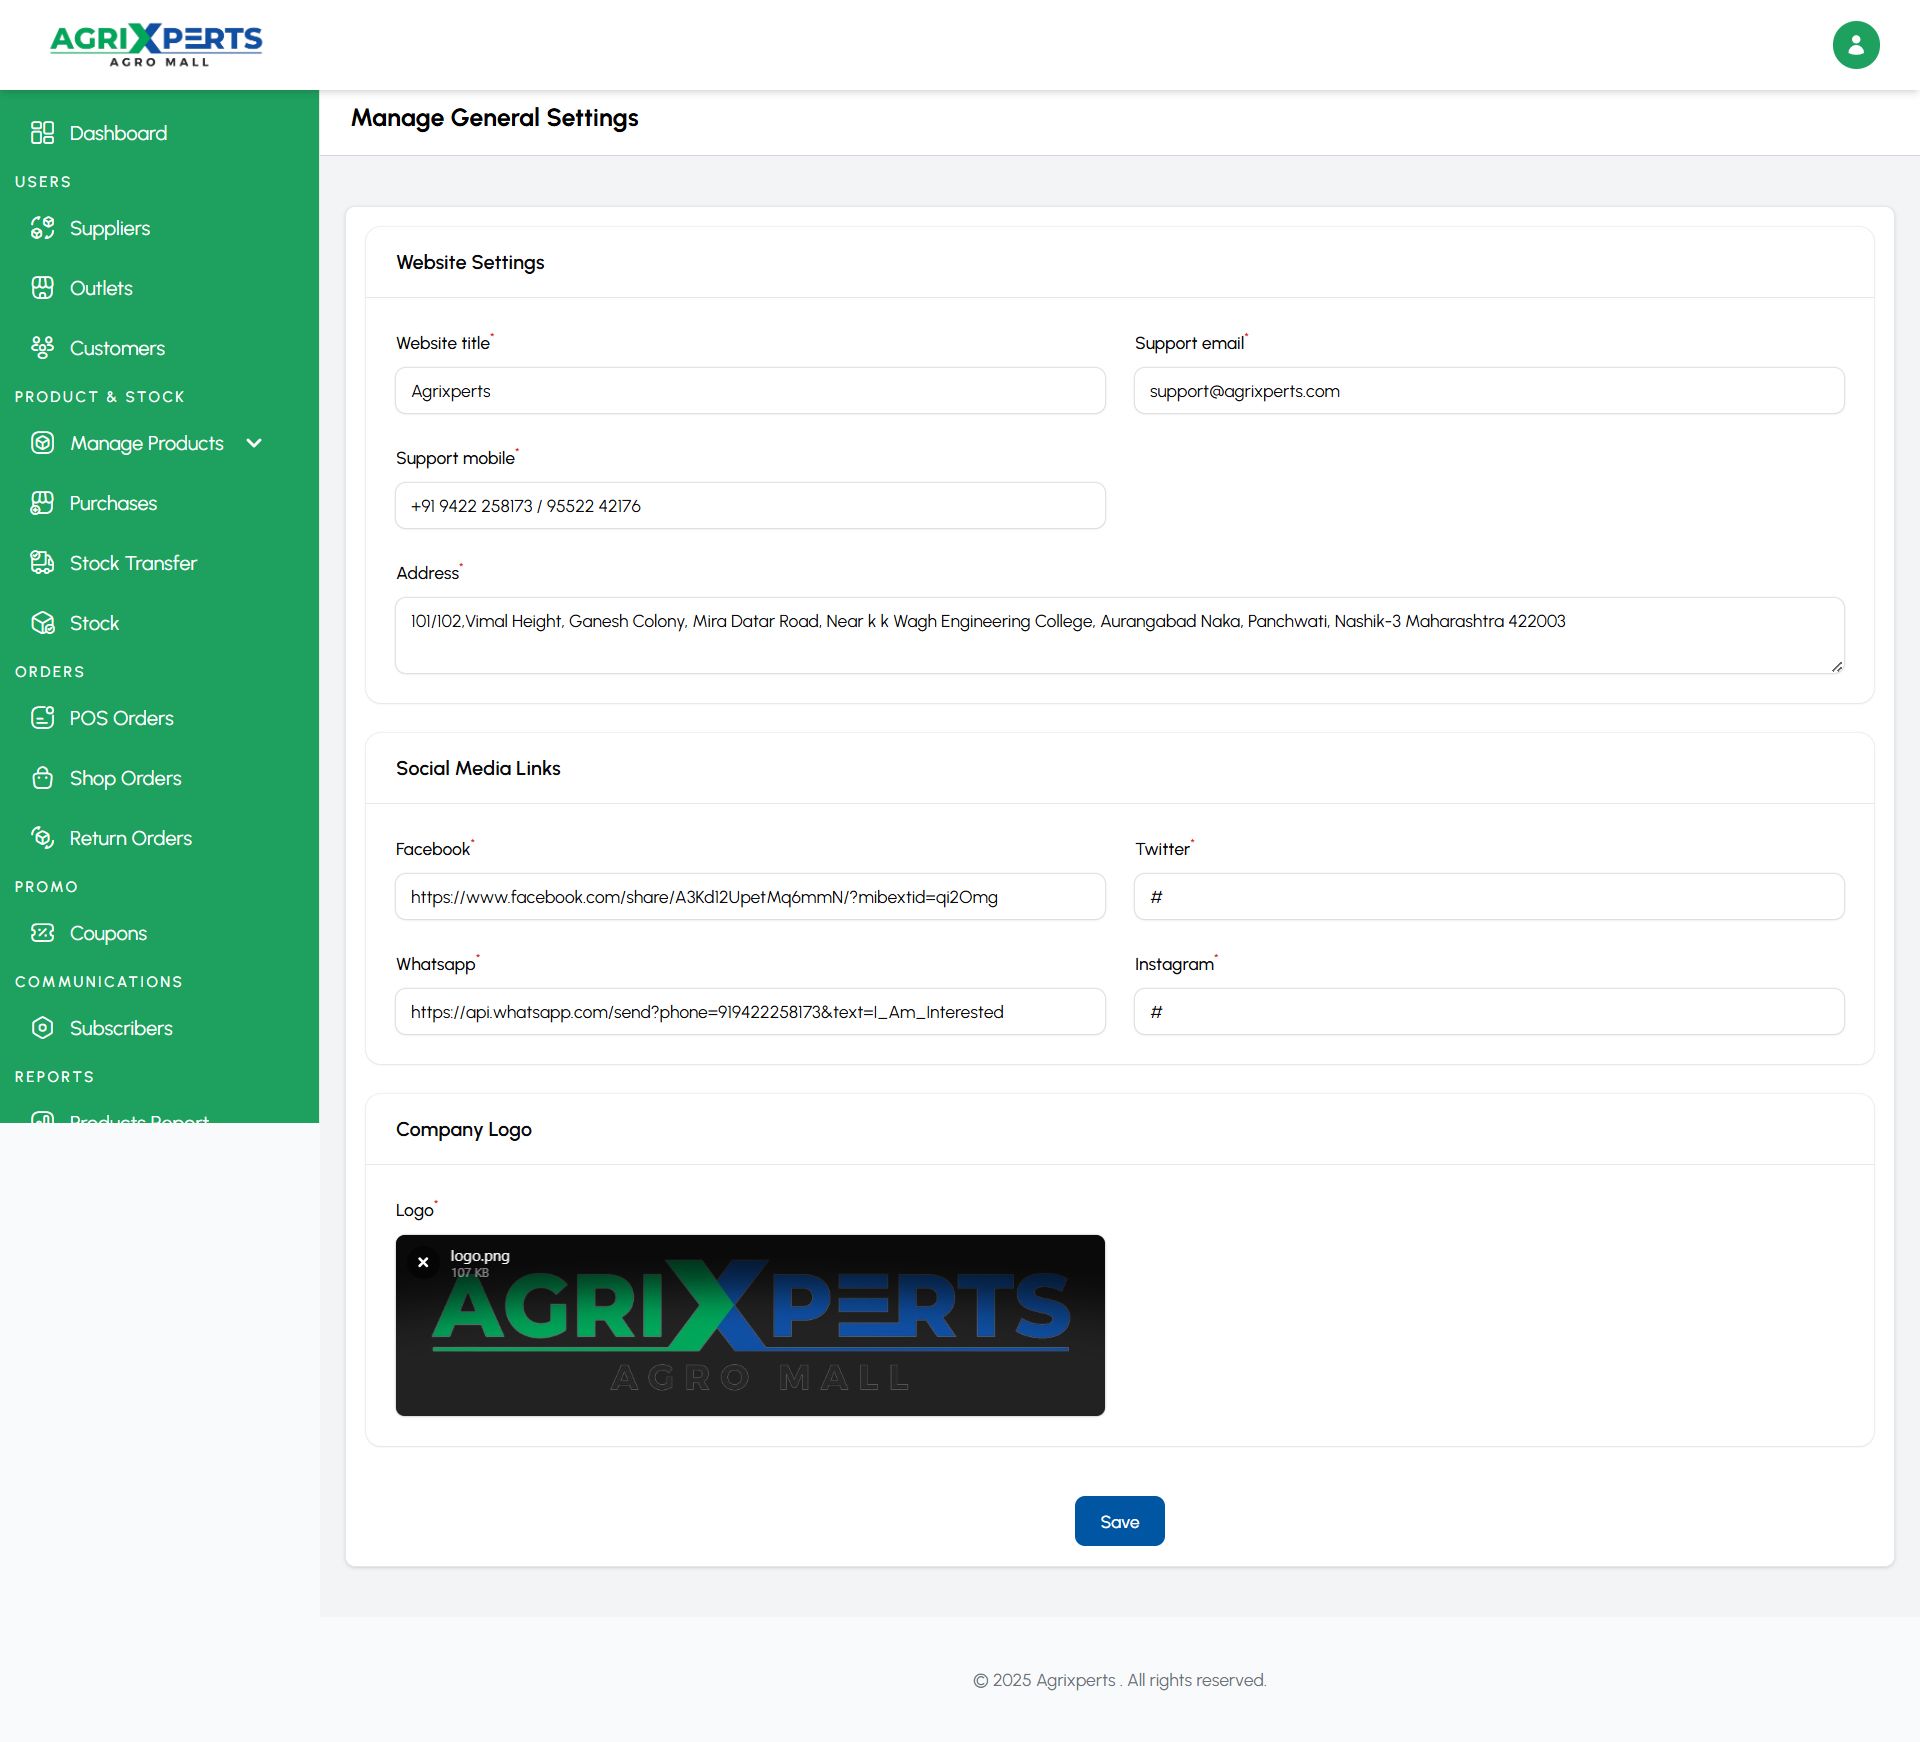Remove logo.png with the X icon
The width and height of the screenshot is (1920, 1742).
coord(423,1262)
